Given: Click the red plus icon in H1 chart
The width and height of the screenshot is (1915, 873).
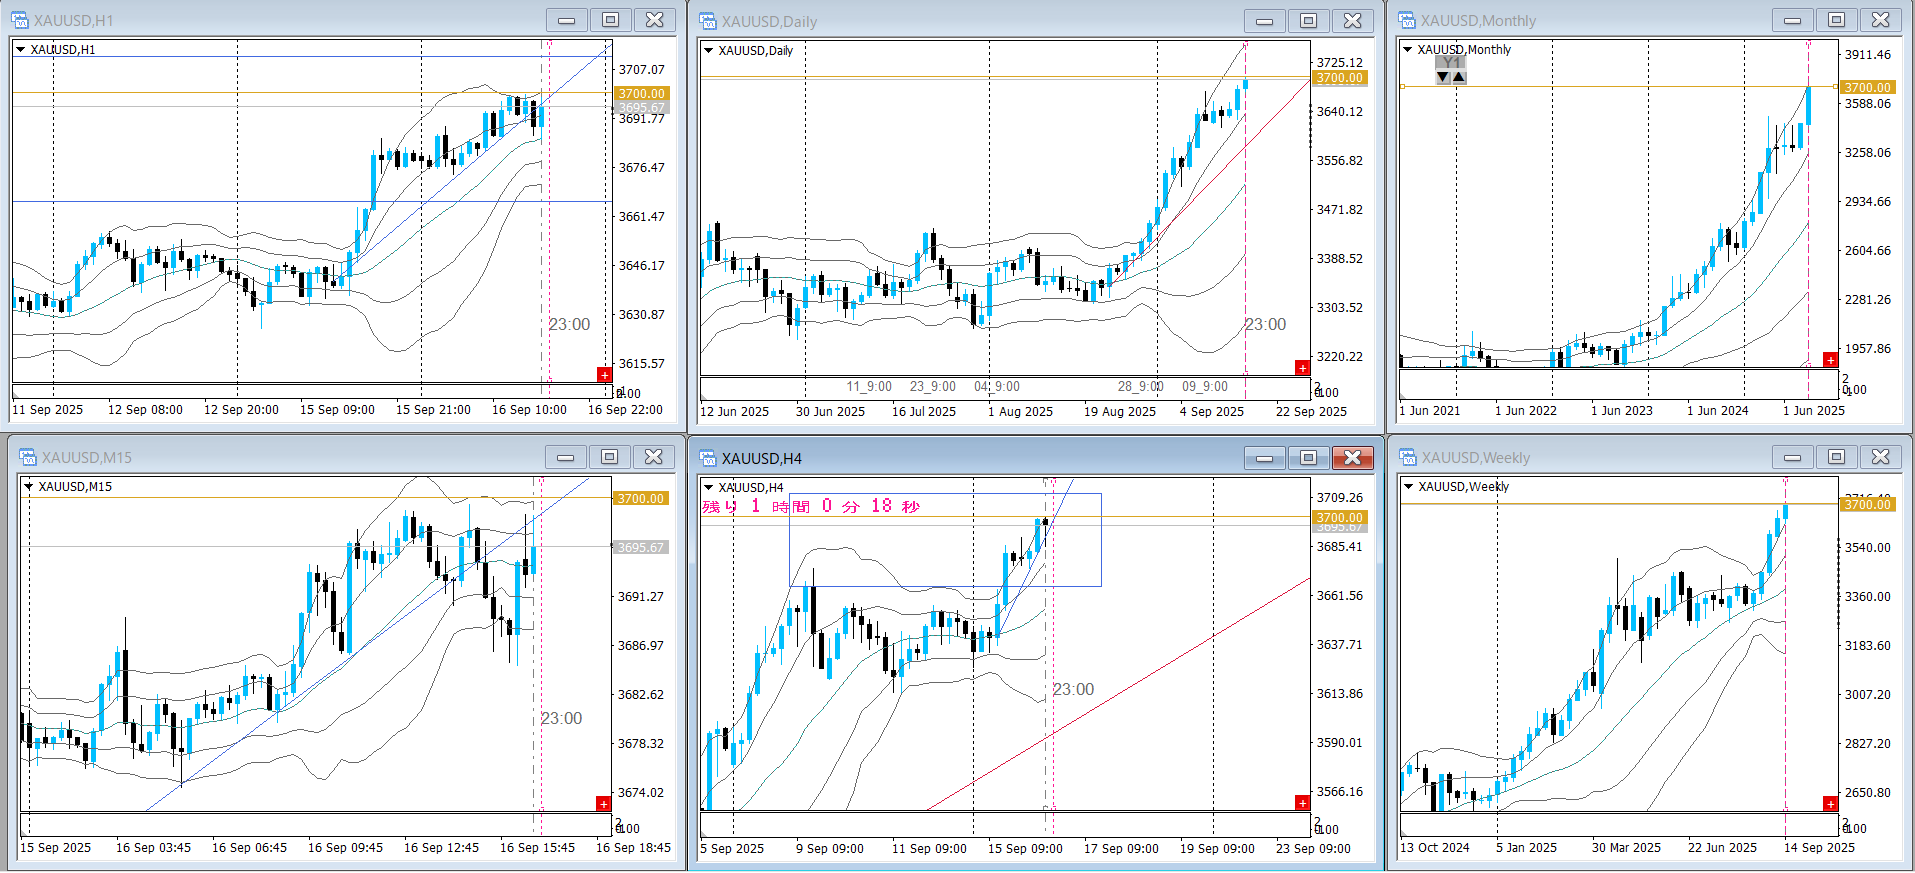Looking at the screenshot, I should pos(604,374).
